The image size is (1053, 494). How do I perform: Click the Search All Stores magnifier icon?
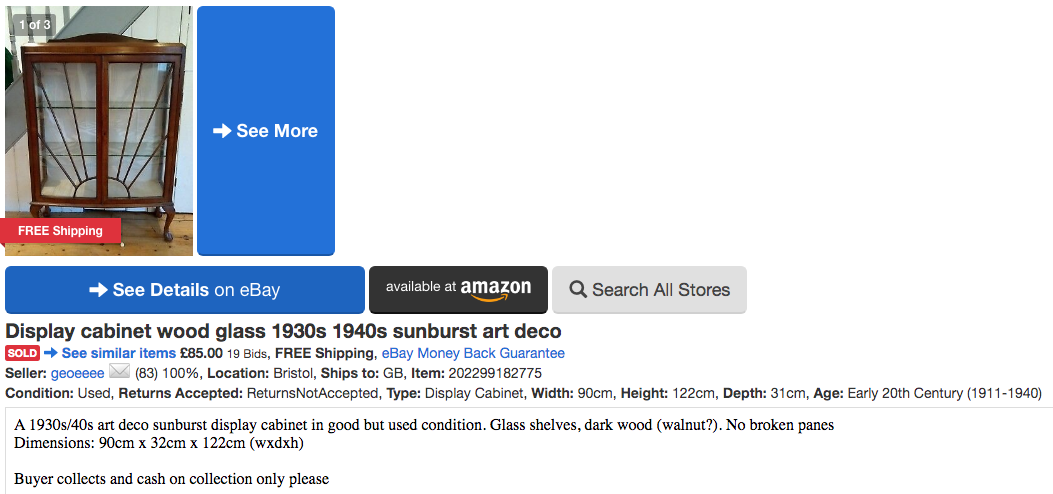[578, 290]
